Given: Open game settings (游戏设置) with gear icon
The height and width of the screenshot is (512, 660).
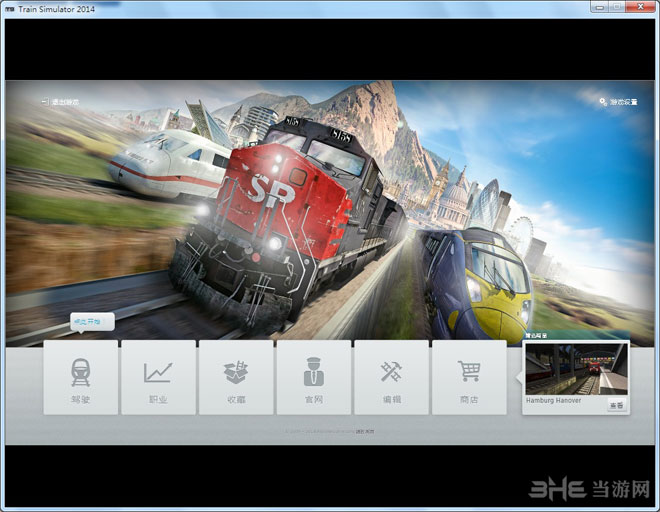Looking at the screenshot, I should point(618,101).
